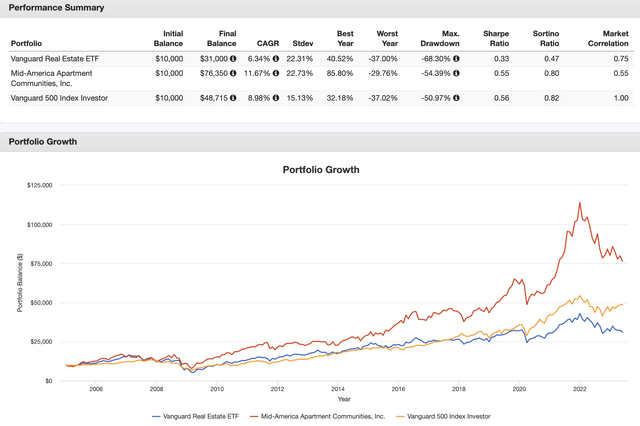This screenshot has width=640, height=426.
Task: Click the $125,000 y-axis label
Action: 40,185
